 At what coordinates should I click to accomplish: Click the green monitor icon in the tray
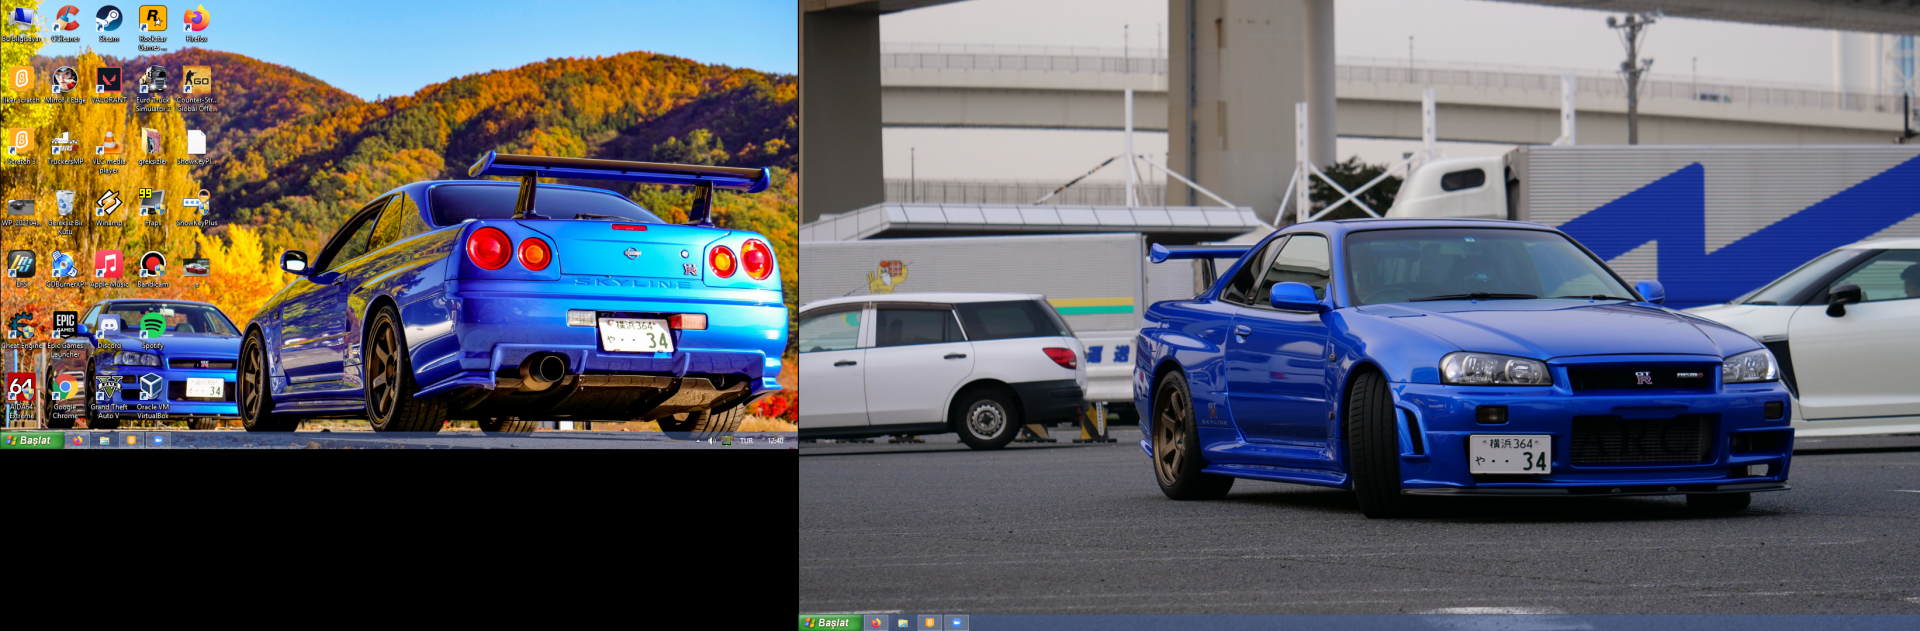point(727,441)
